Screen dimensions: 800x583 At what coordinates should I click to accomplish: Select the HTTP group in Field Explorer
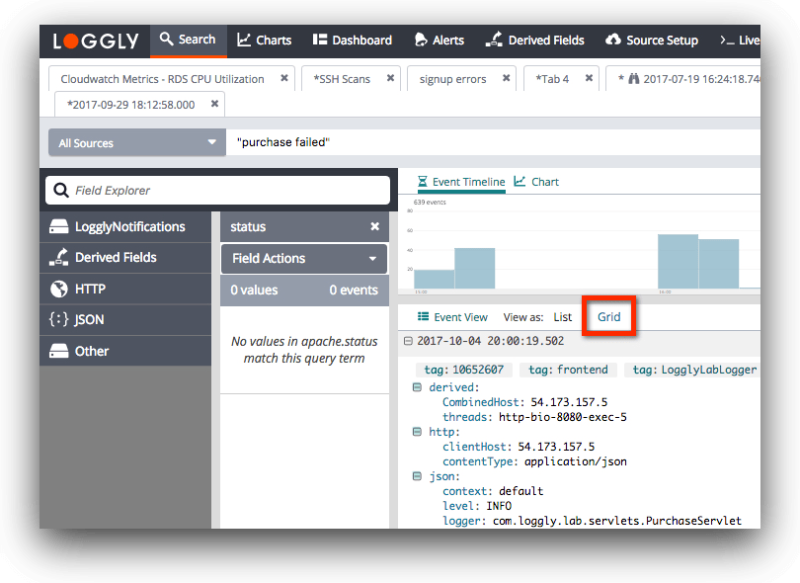click(x=90, y=288)
